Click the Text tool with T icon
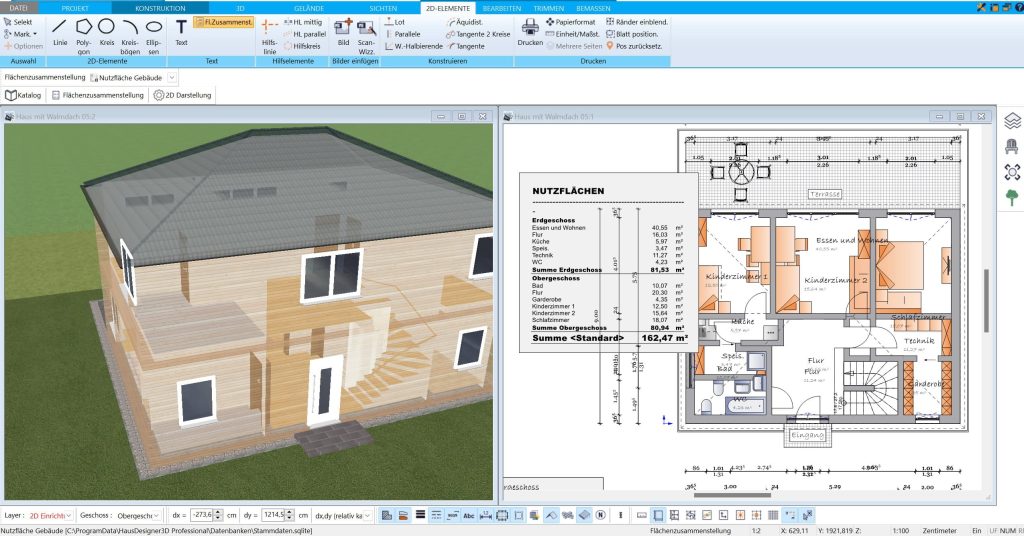The image size is (1024, 536). click(182, 34)
